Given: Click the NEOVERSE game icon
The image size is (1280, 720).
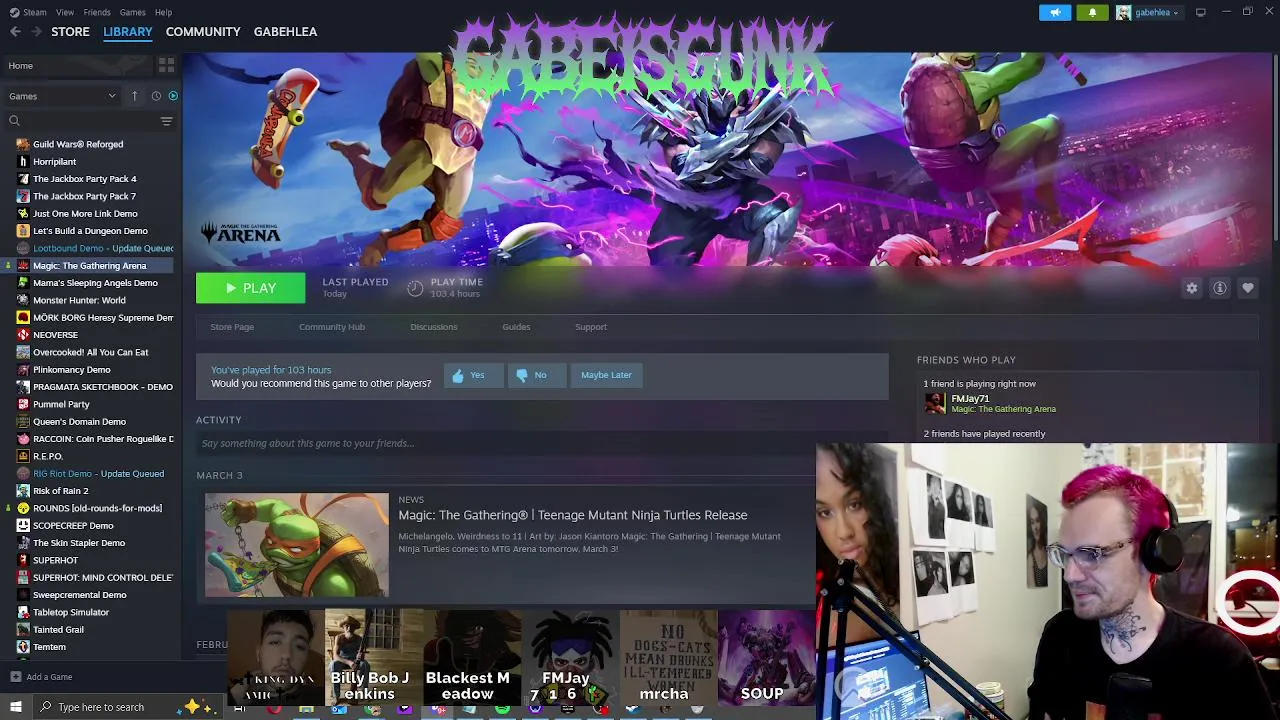Looking at the screenshot, I should click(x=23, y=335).
